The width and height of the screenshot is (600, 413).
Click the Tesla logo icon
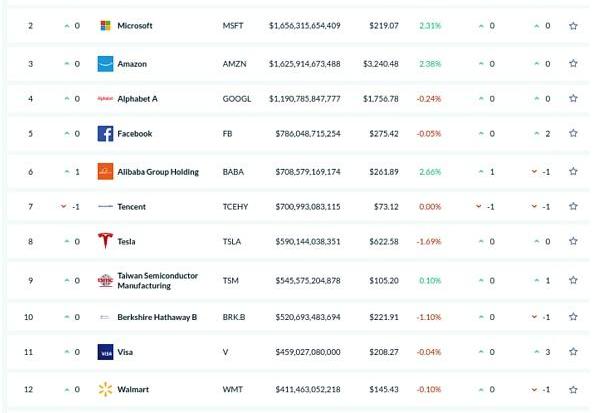click(x=105, y=241)
